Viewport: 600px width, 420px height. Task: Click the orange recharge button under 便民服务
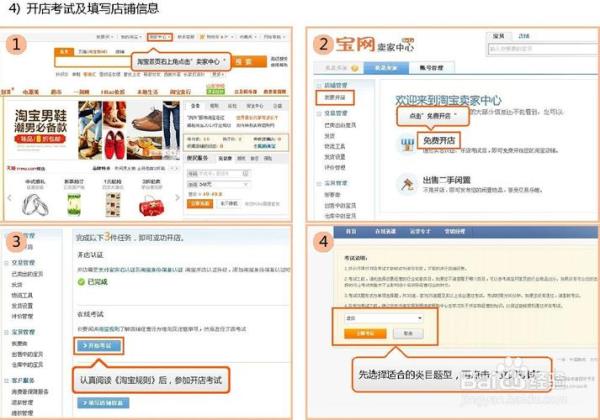coord(200,203)
